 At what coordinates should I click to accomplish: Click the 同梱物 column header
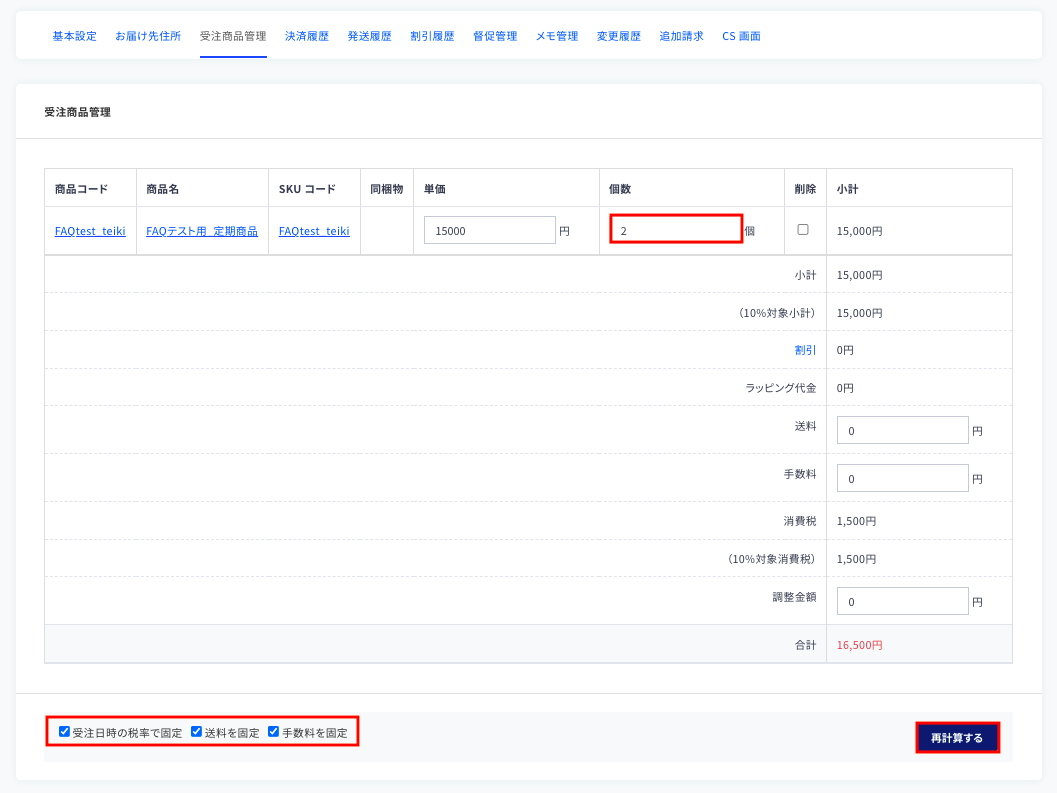387,189
